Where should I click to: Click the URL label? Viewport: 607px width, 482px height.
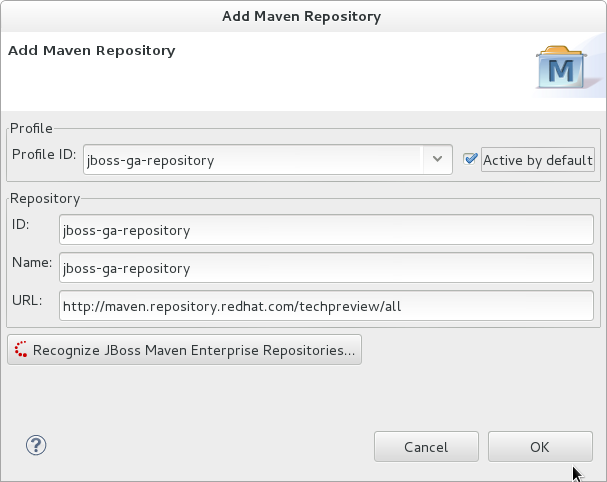point(27,300)
